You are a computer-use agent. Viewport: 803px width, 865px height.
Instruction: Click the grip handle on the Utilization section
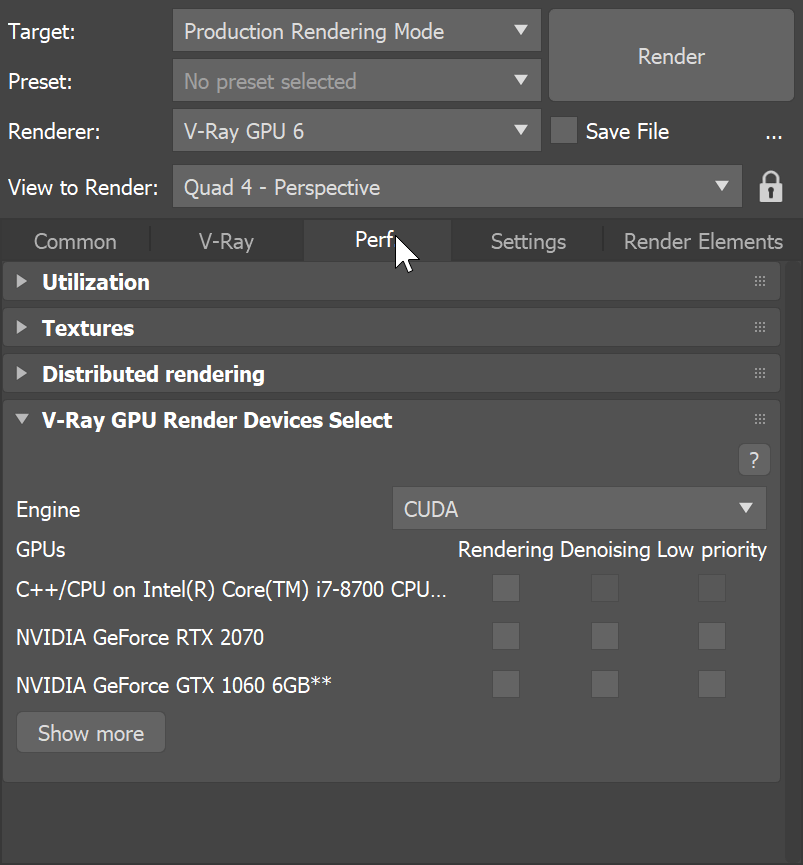coord(759,281)
